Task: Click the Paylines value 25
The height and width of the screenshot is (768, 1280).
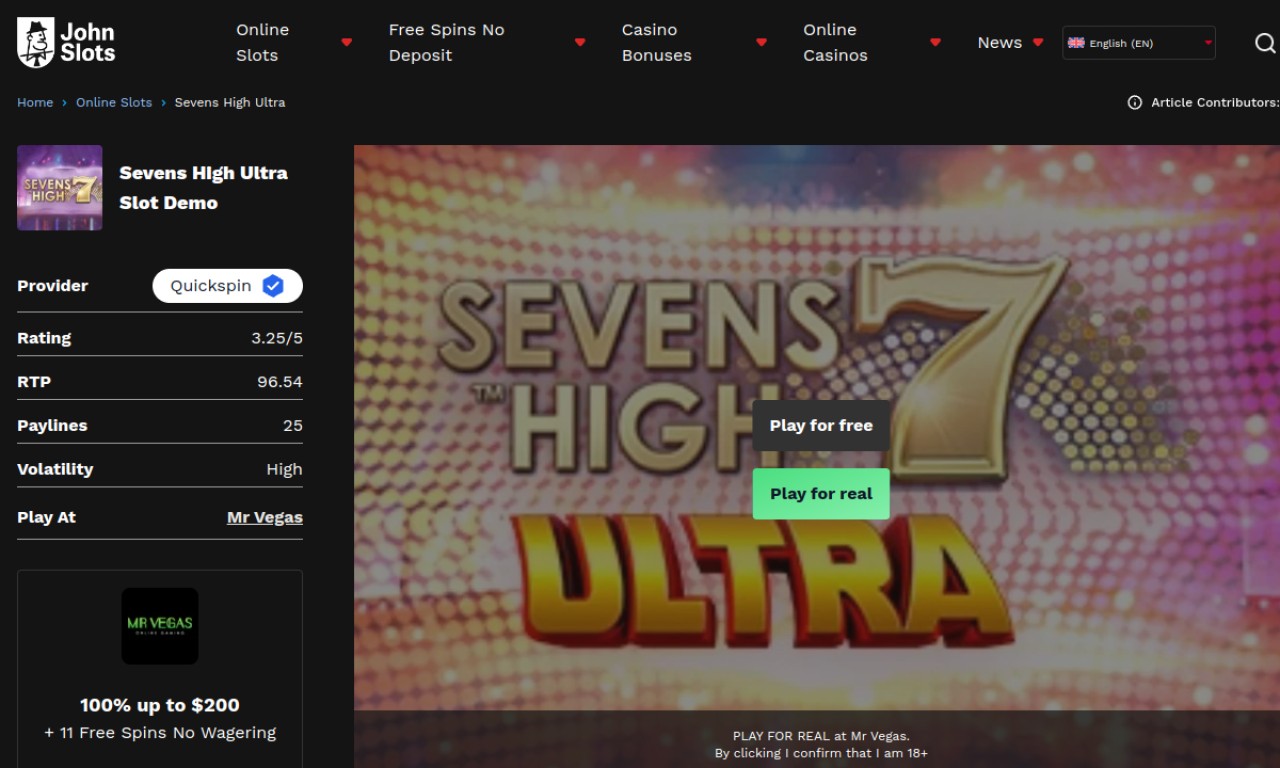Action: point(293,426)
